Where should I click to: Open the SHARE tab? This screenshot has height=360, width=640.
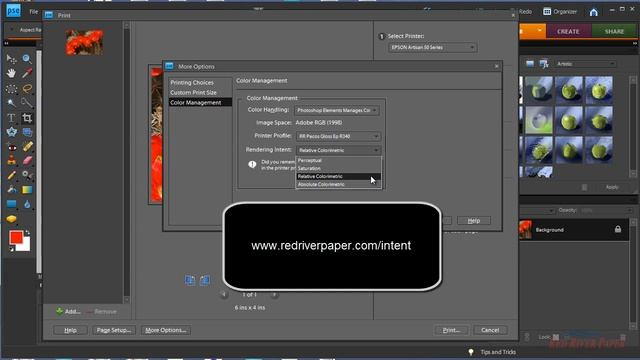614,31
